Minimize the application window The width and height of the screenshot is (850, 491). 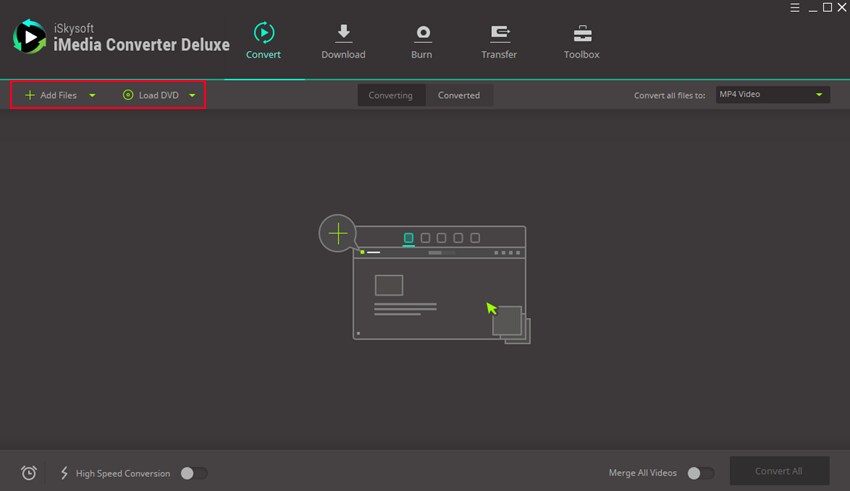pyautogui.click(x=813, y=9)
